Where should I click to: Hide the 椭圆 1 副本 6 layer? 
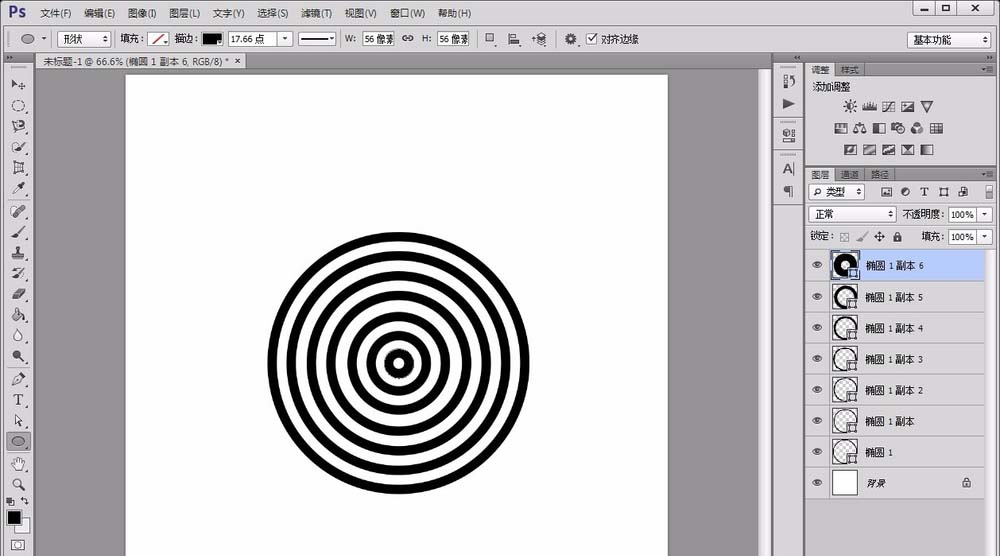(817, 265)
